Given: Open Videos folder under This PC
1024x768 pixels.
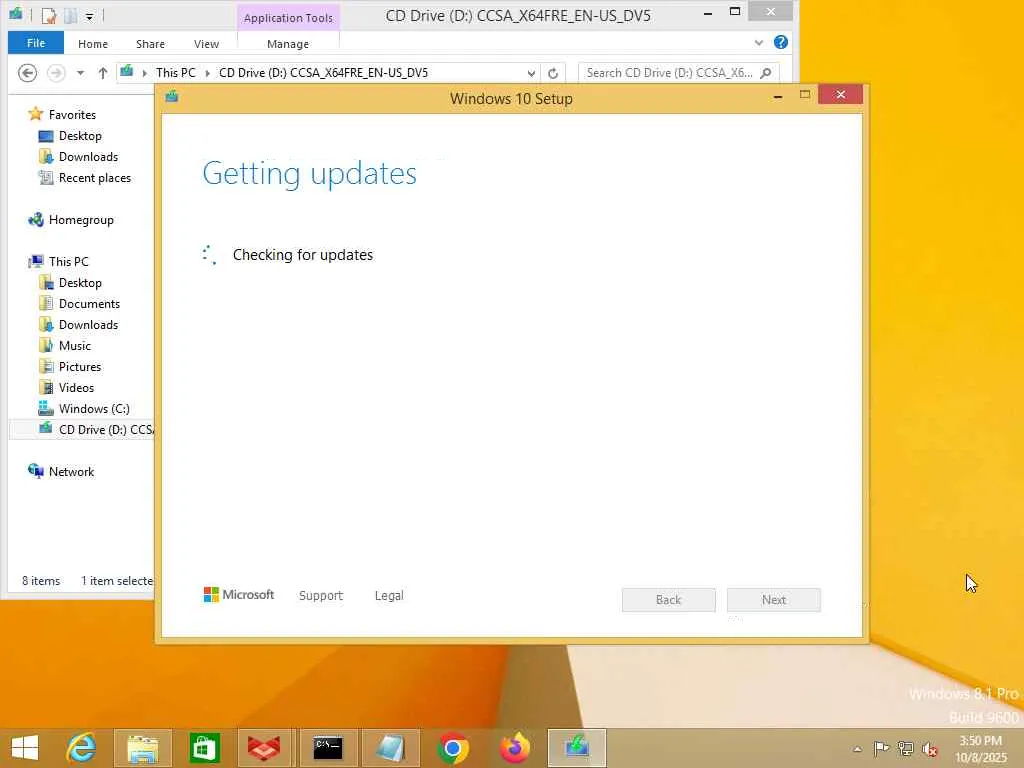Looking at the screenshot, I should click(x=76, y=387).
